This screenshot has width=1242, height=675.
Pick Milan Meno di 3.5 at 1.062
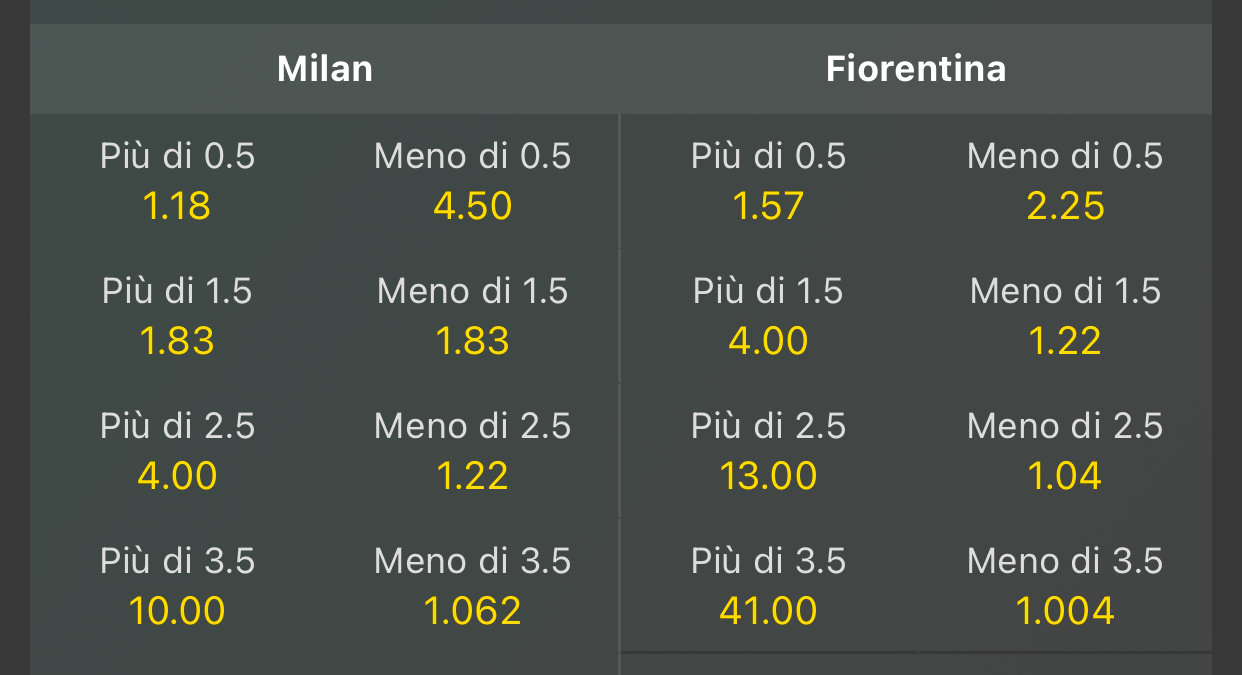[x=472, y=586]
